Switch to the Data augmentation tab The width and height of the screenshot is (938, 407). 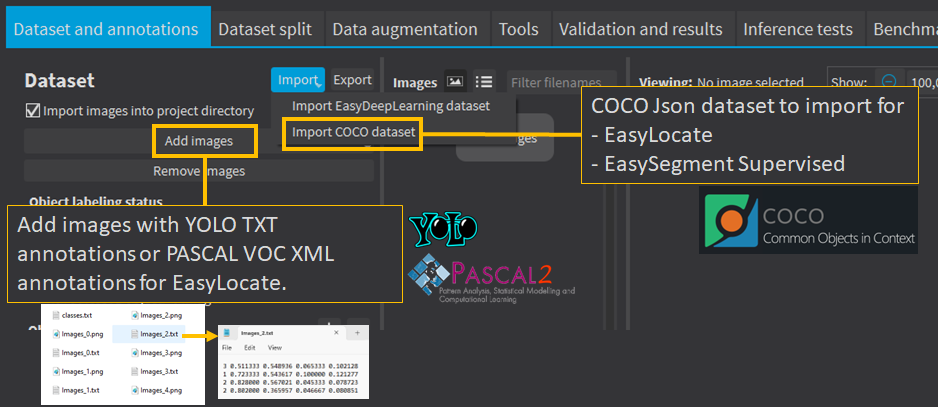click(405, 29)
